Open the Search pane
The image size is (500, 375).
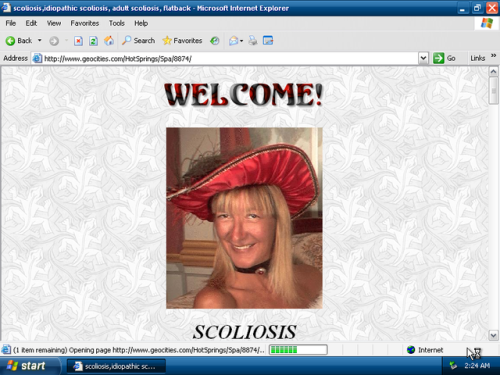(138, 41)
